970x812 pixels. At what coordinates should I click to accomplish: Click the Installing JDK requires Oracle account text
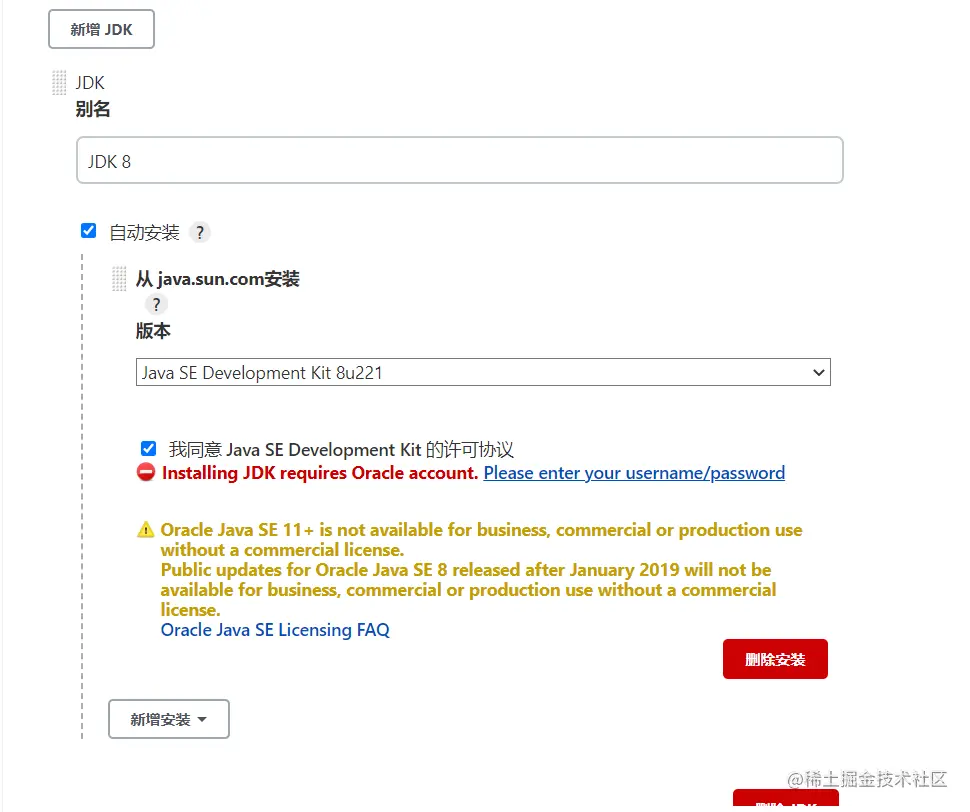[x=320, y=473]
